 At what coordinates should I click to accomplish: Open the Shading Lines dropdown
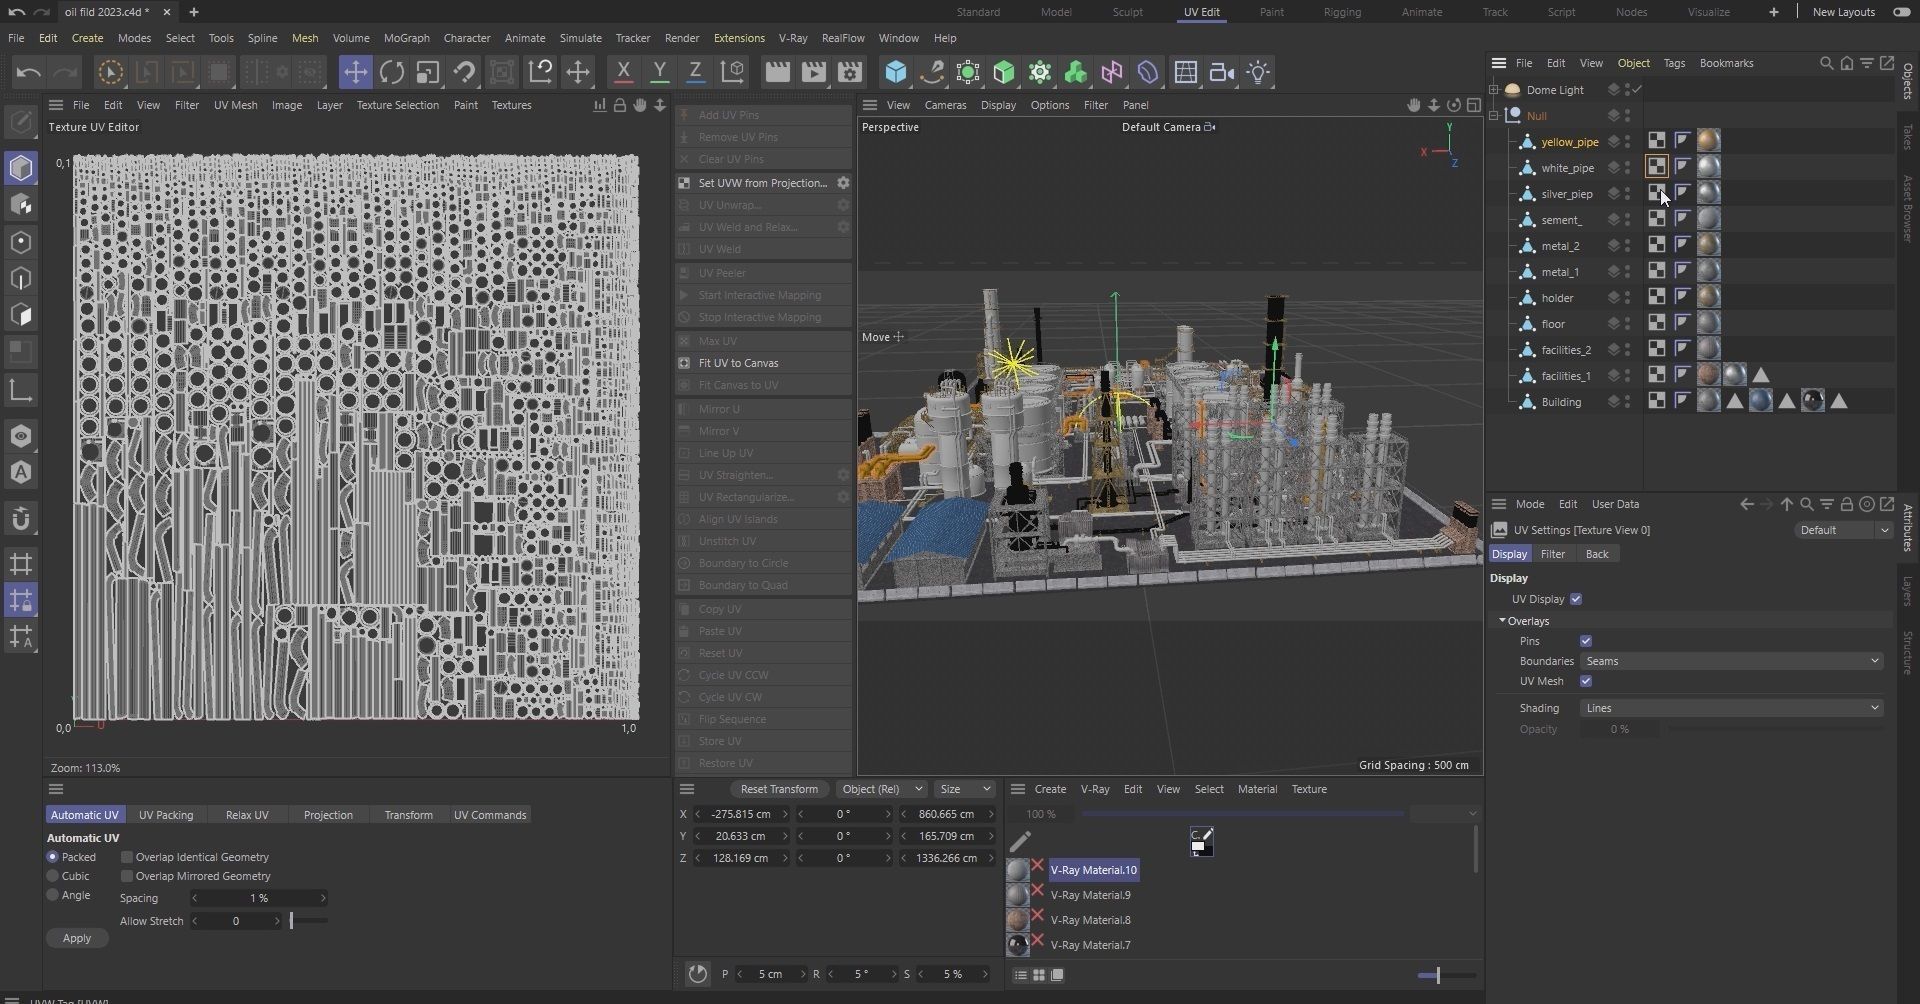click(x=1732, y=708)
